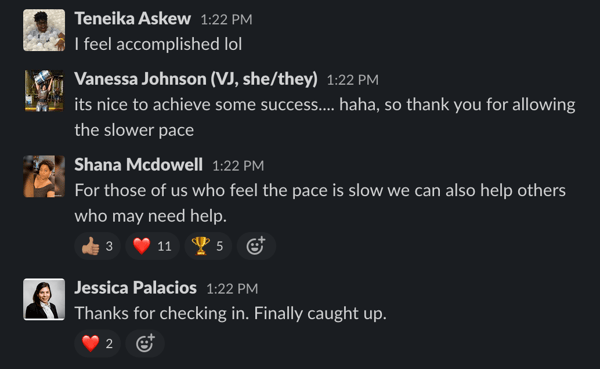Toggle trophy reaction showing 5
Viewport: 600px width, 369px height.
tap(208, 246)
